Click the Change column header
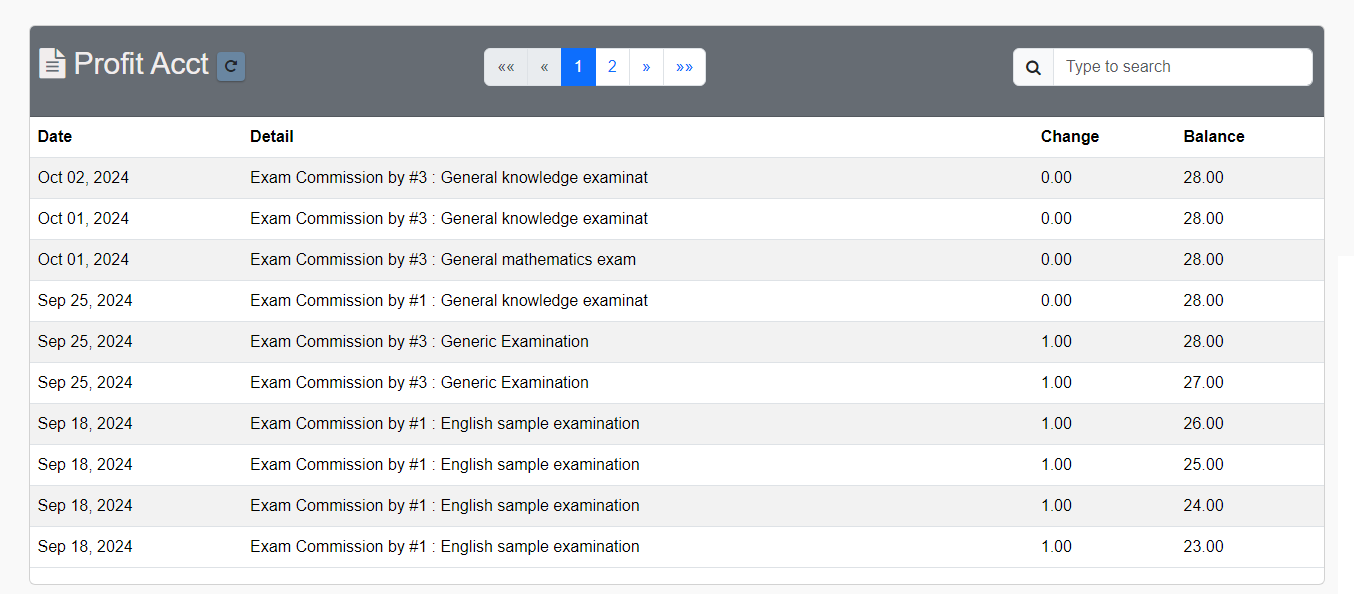This screenshot has height=594, width=1354. pyautogui.click(x=1069, y=136)
